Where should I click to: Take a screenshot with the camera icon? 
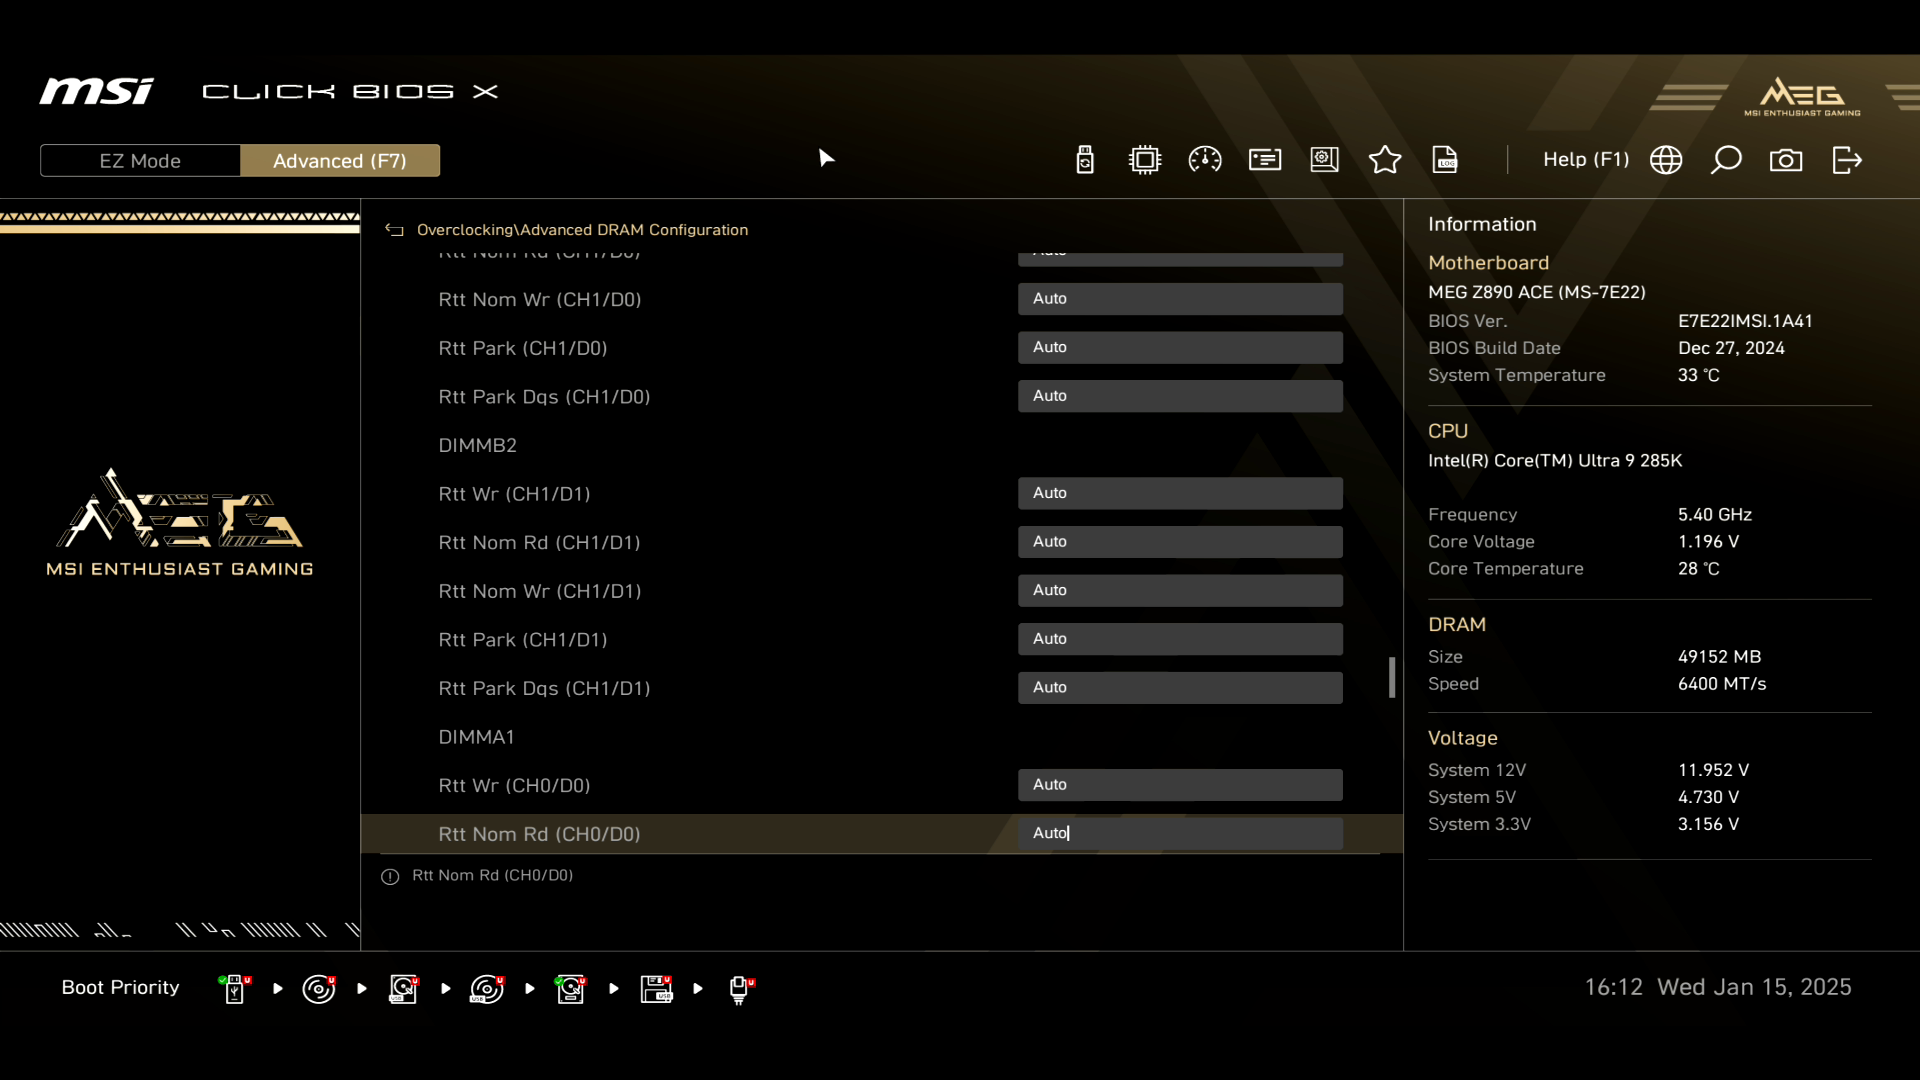pyautogui.click(x=1786, y=160)
